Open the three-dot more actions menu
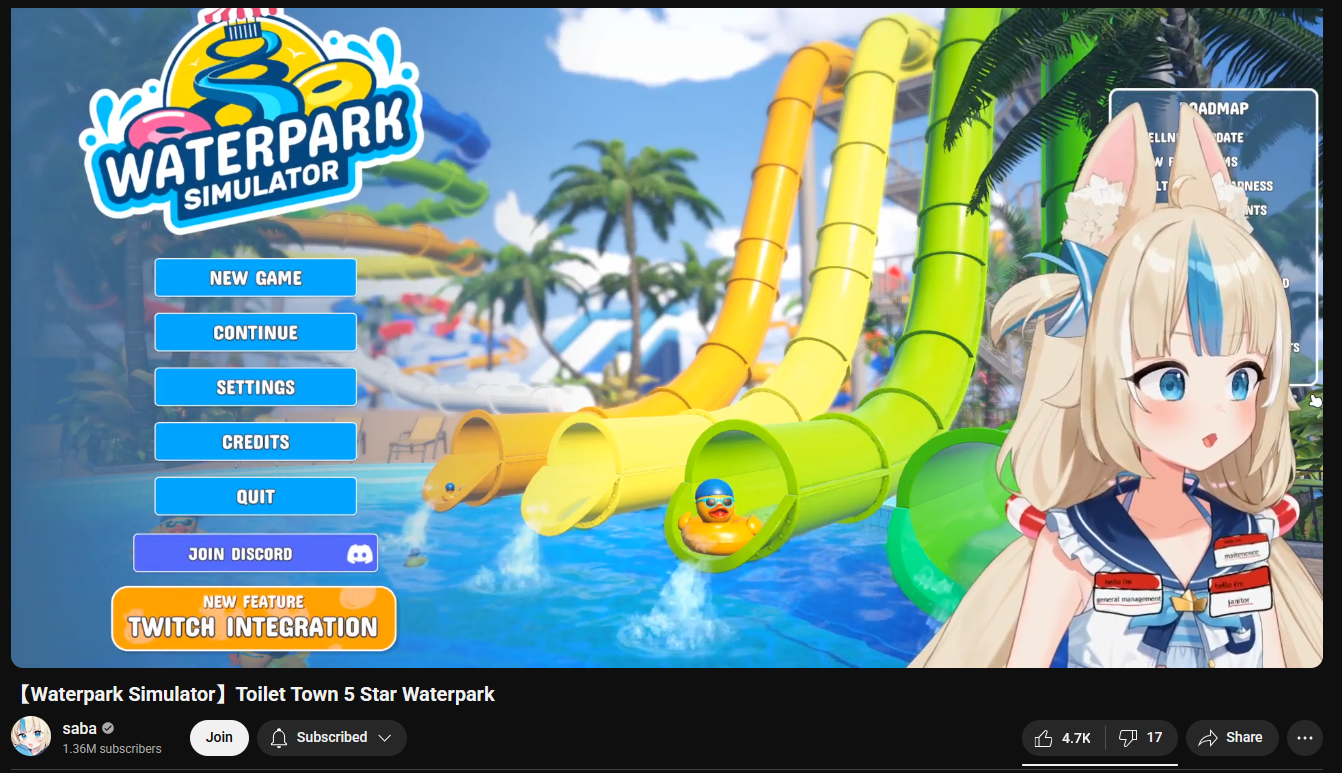 pos(1304,738)
